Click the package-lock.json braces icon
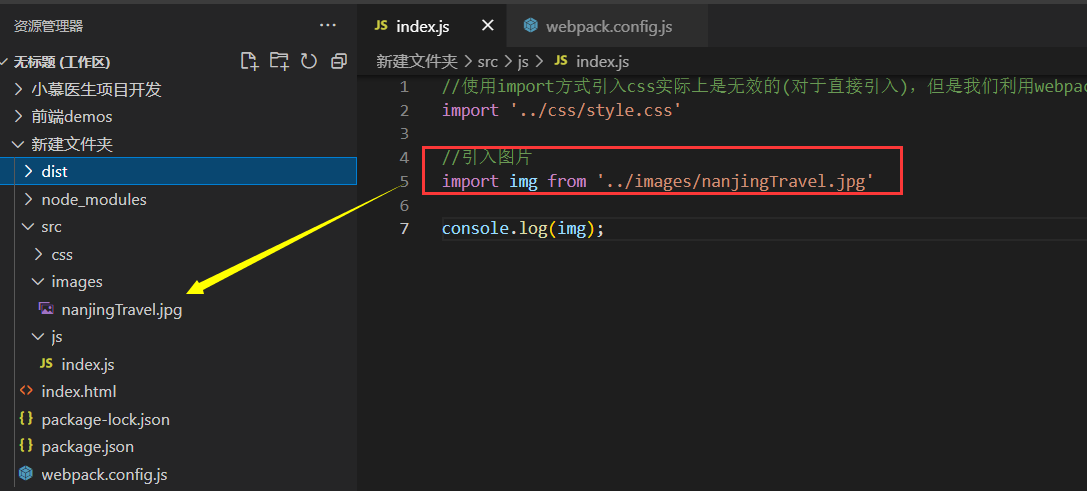The image size is (1087, 491). click(26, 419)
